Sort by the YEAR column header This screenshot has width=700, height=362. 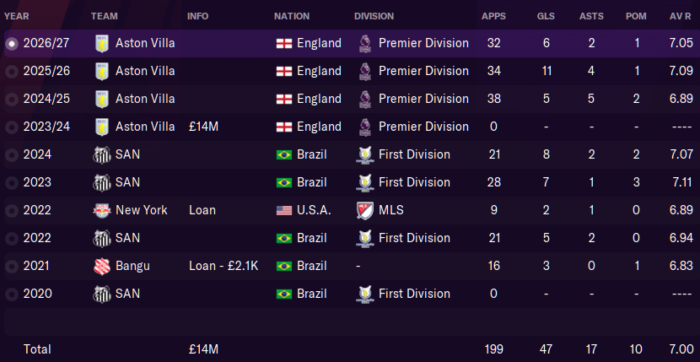point(17,17)
